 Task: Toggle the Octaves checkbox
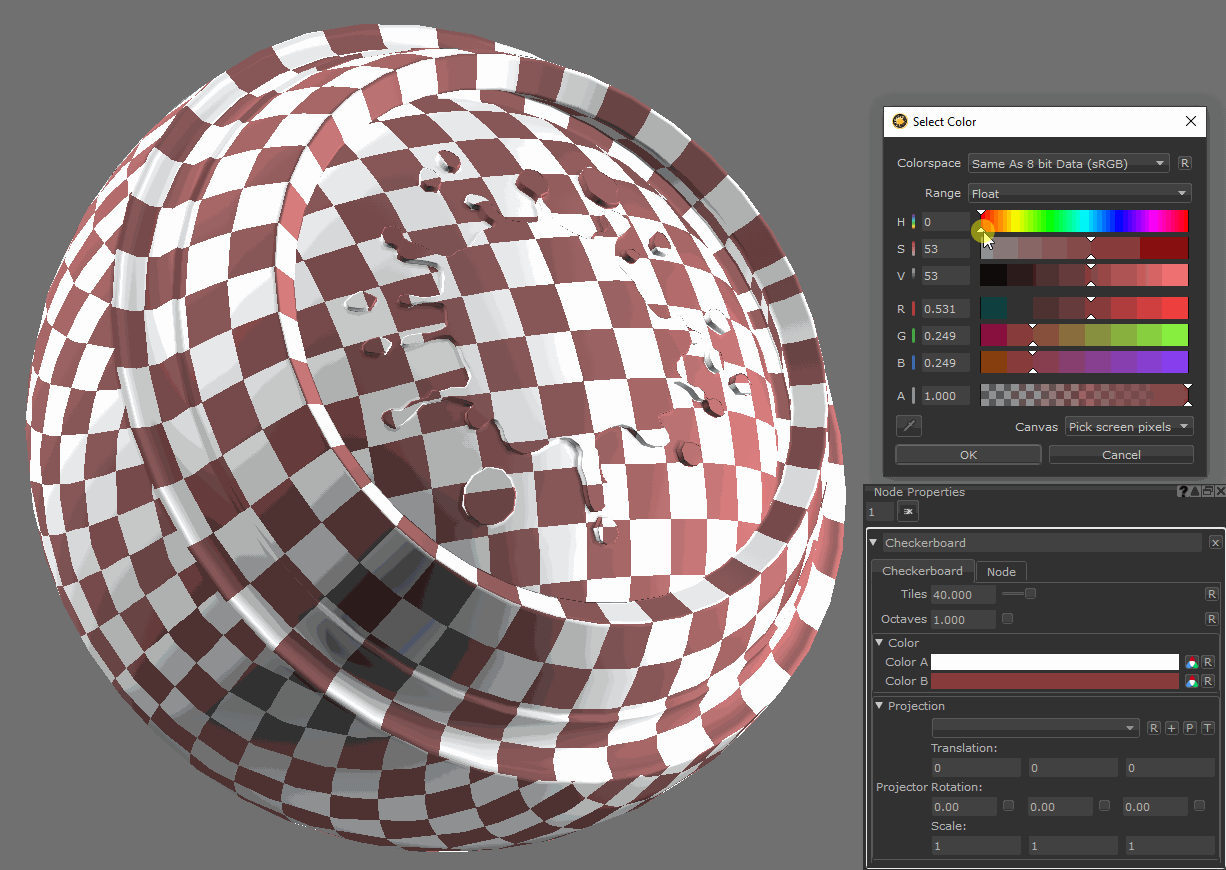click(1007, 619)
